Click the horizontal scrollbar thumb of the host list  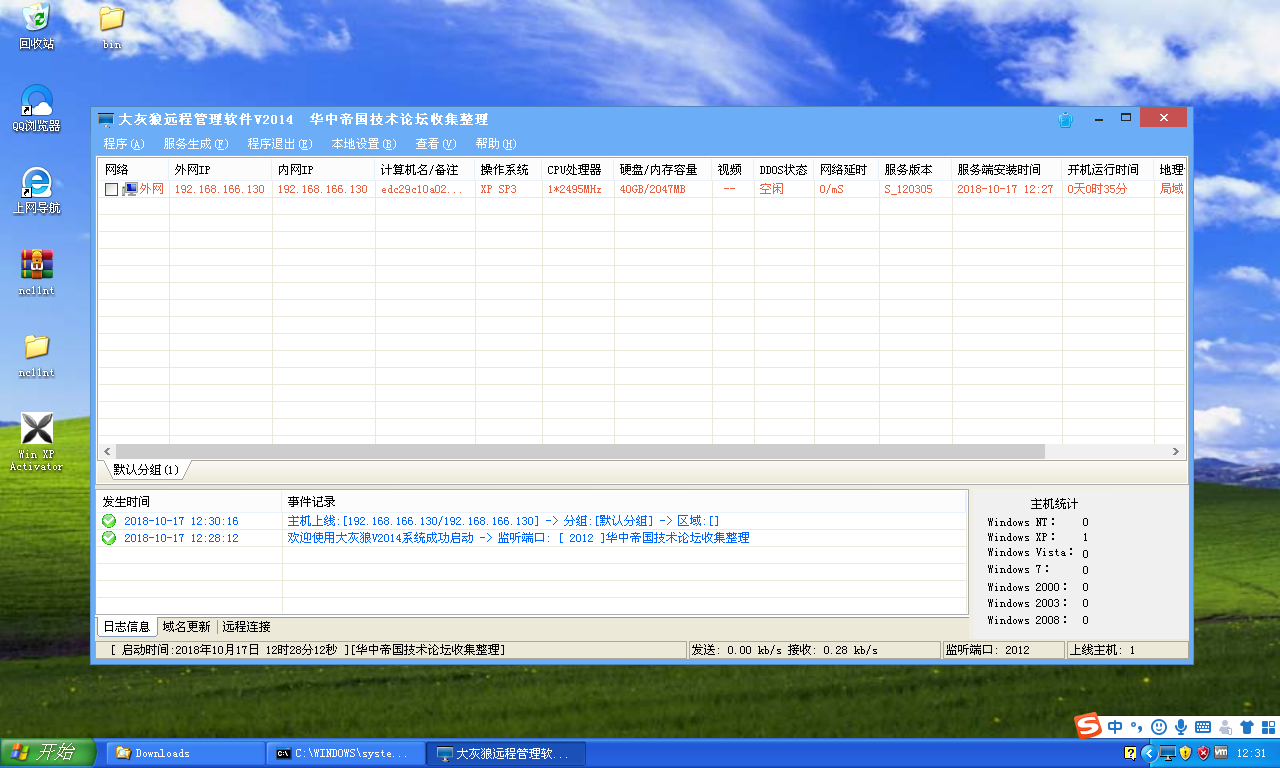click(x=580, y=452)
